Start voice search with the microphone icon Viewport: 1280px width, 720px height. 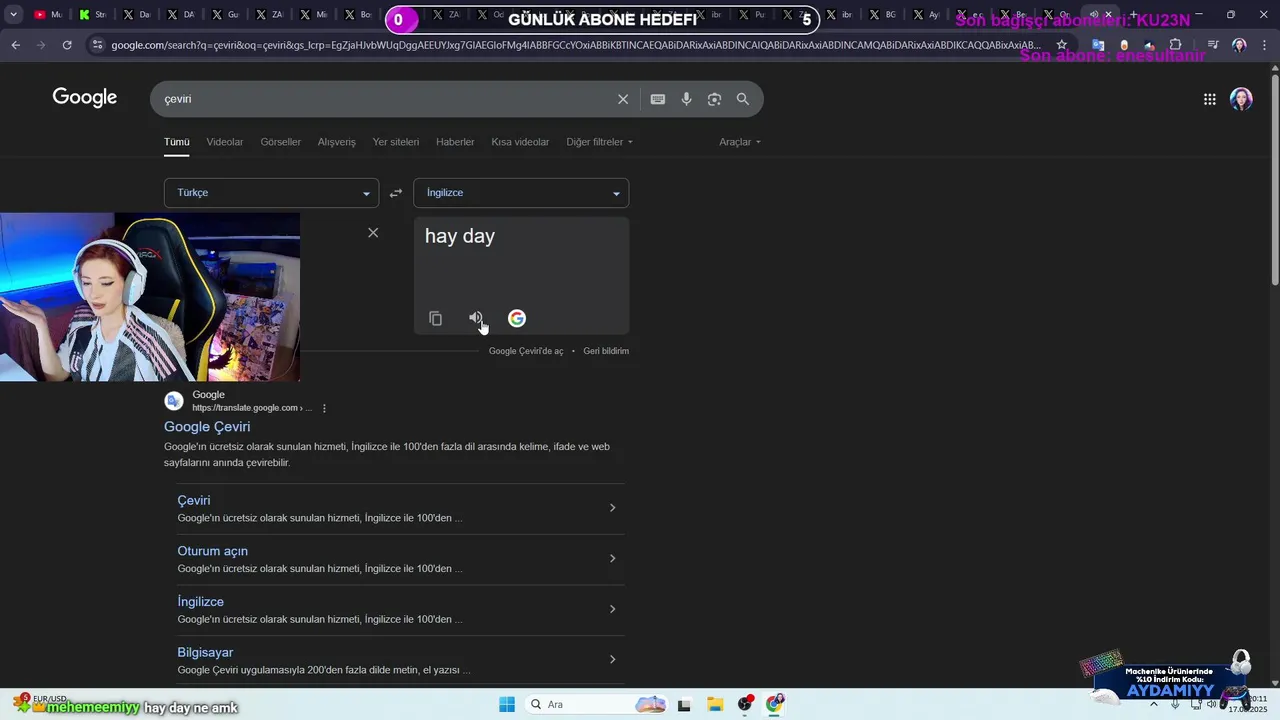click(x=686, y=99)
